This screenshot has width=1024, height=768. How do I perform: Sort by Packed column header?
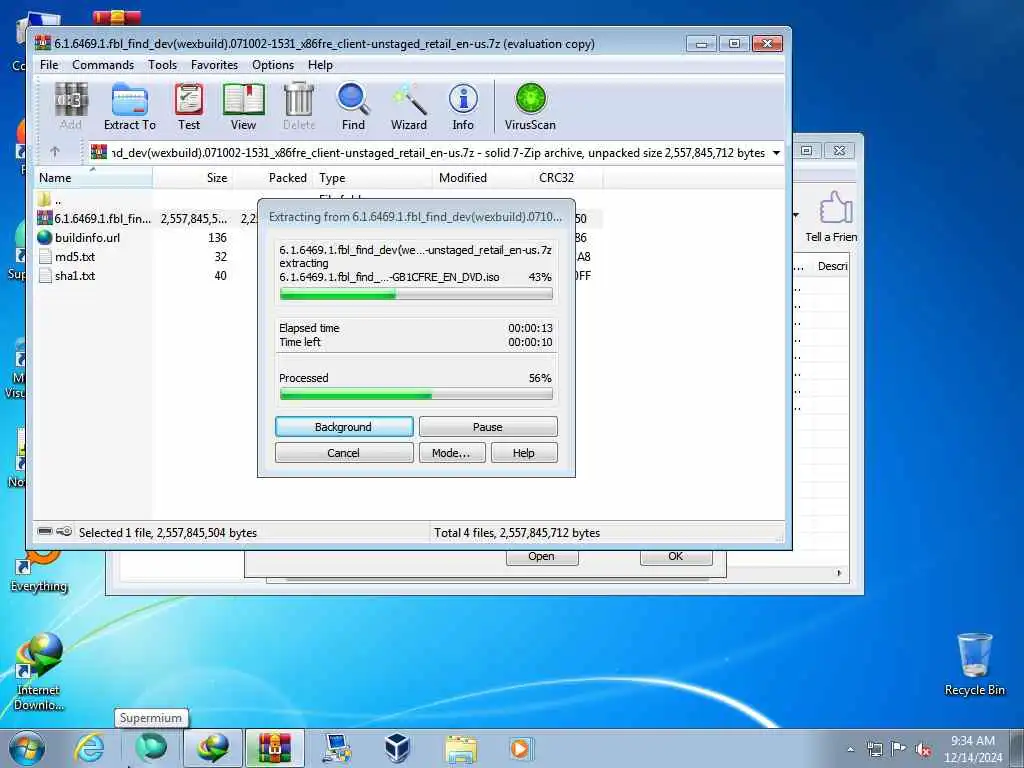tap(274, 178)
